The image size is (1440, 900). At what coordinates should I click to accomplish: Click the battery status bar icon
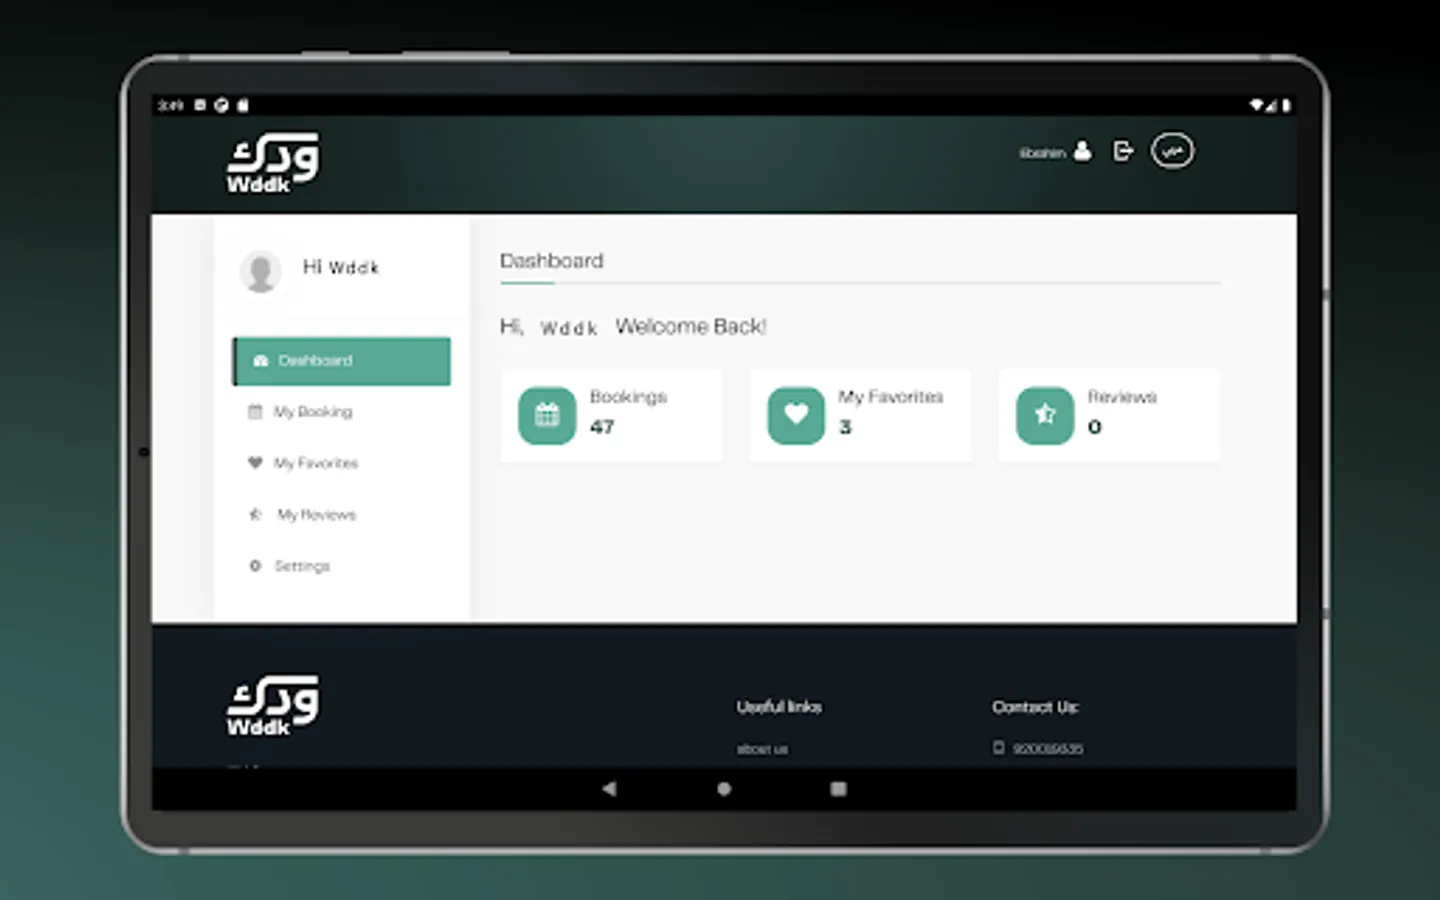[1286, 105]
